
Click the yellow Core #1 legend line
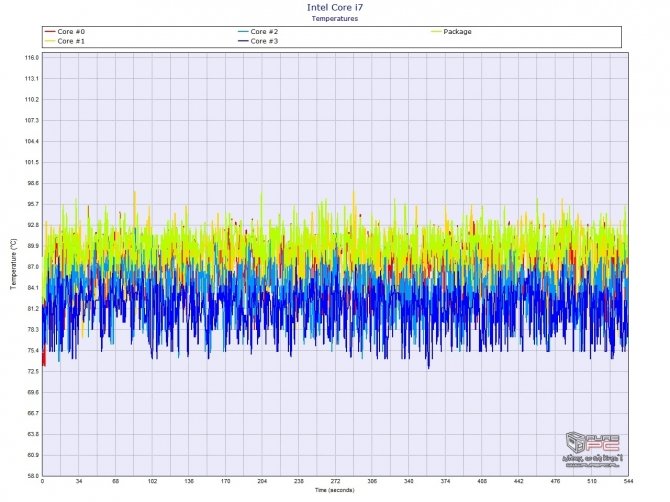click(50, 41)
